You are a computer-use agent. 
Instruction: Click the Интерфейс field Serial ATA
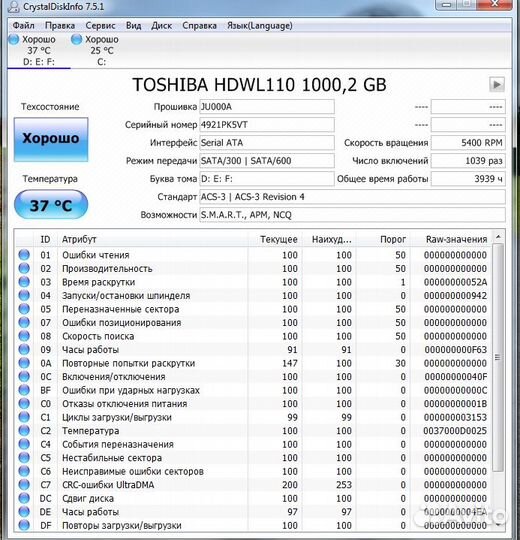pyautogui.click(x=267, y=143)
